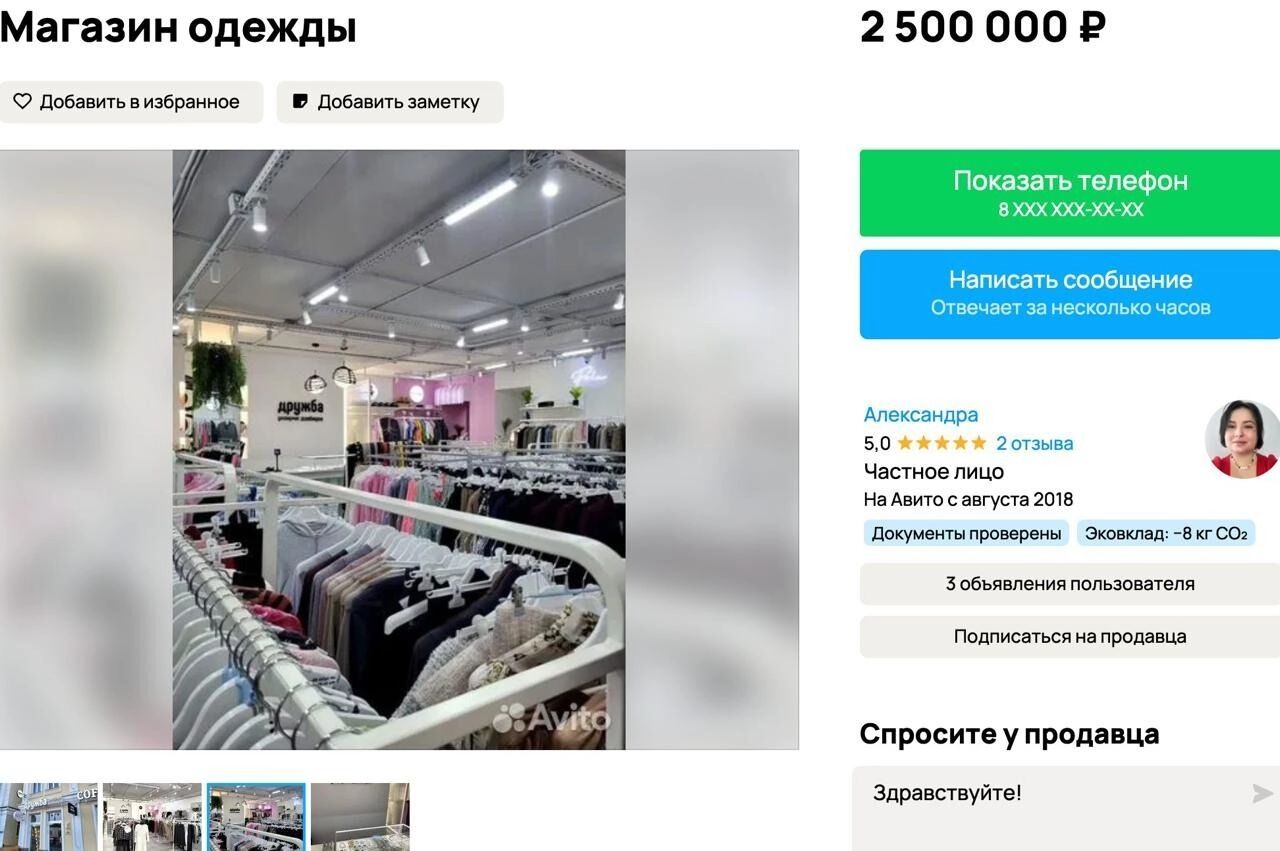
Task: Click the Эковклад CO₂ badge
Action: [1166, 533]
